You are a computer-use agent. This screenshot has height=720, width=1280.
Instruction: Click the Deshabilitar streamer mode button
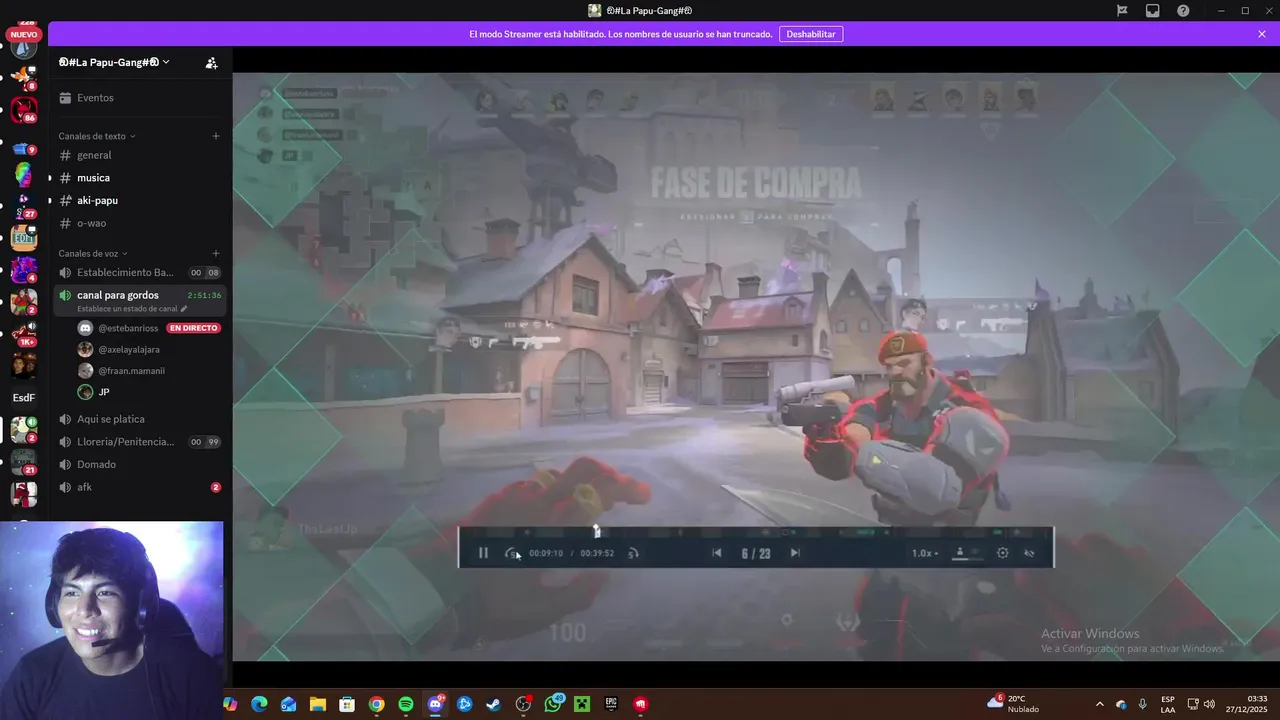[811, 34]
